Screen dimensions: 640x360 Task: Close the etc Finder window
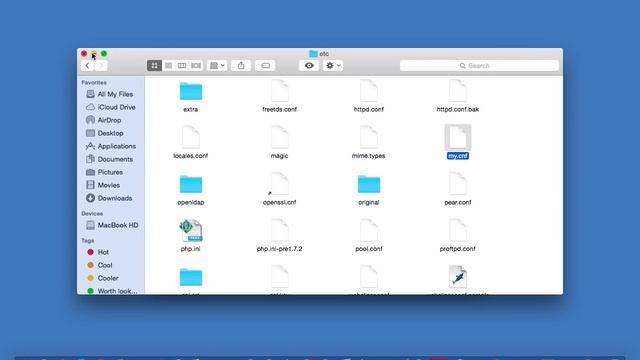click(84, 53)
